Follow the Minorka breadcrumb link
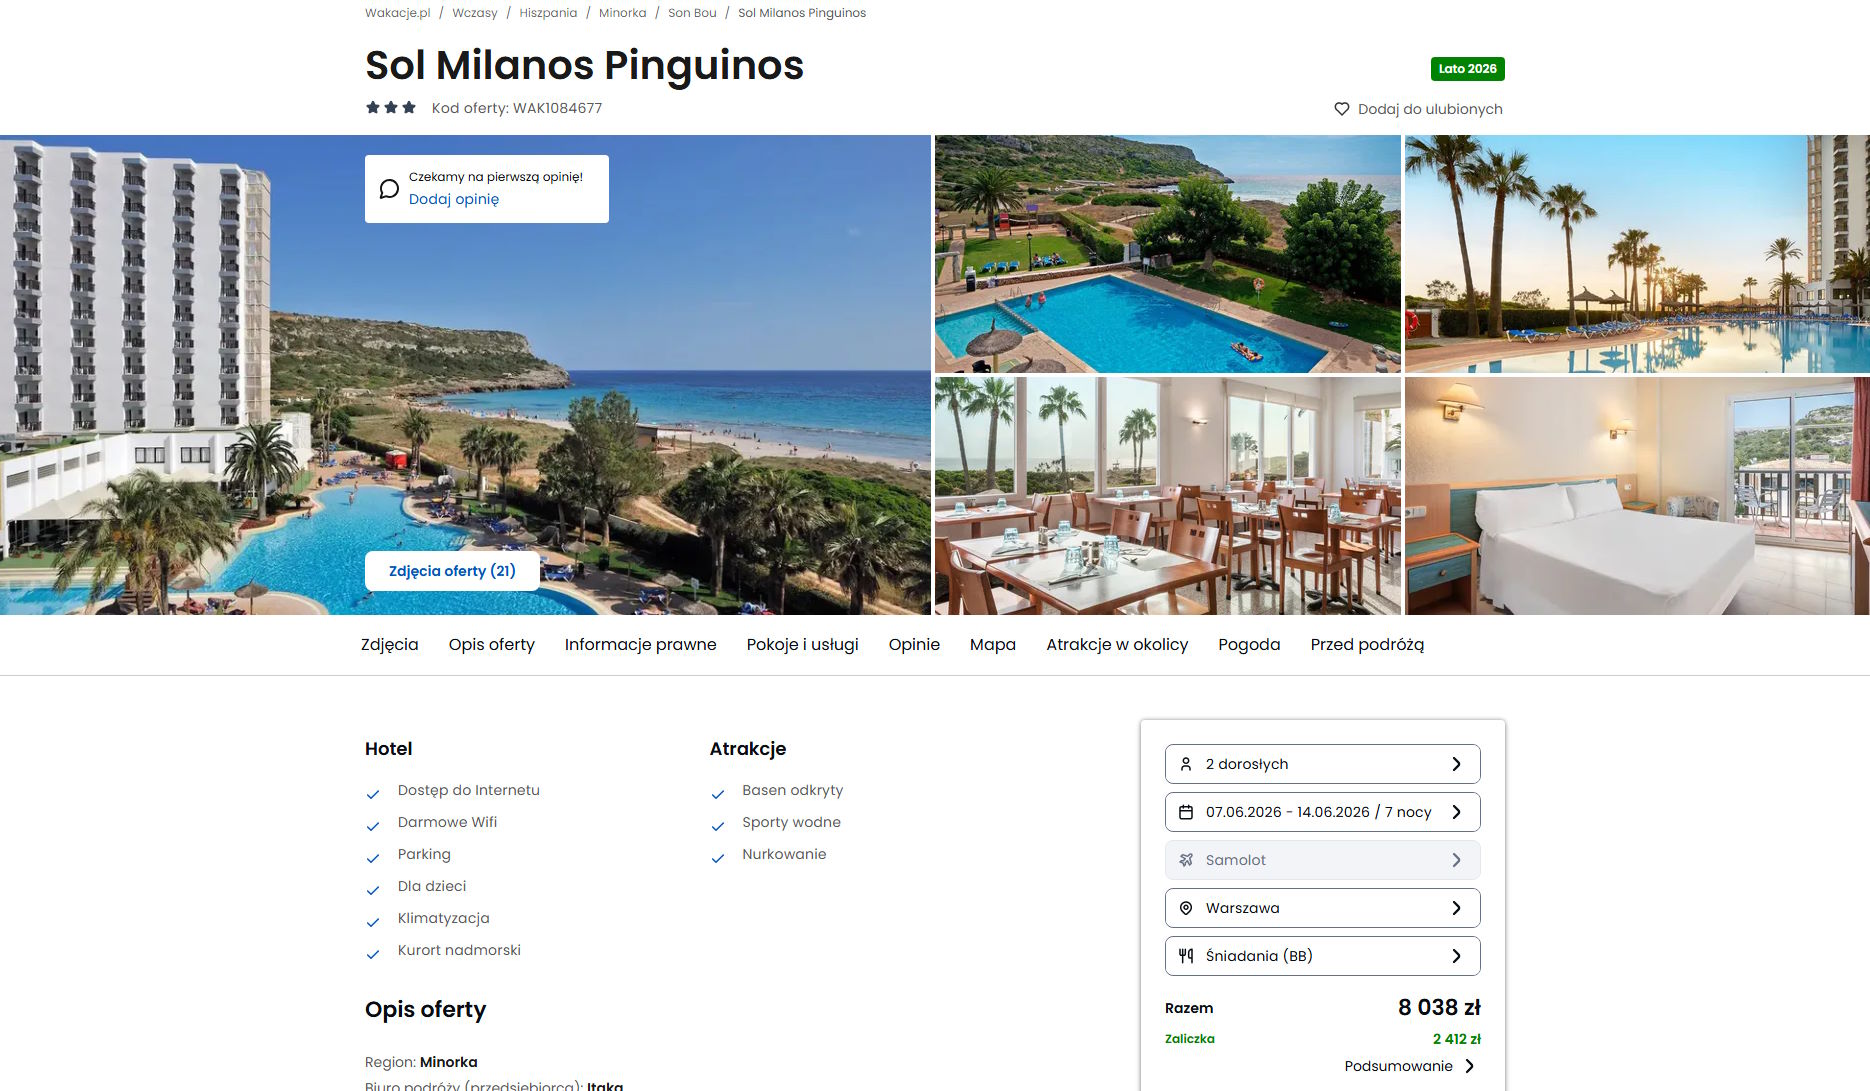This screenshot has height=1091, width=1870. point(622,13)
